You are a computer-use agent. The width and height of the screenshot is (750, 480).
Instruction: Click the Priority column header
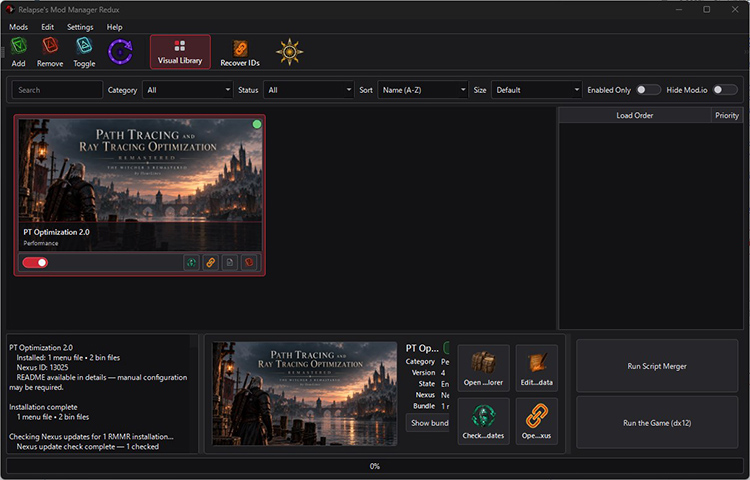727,115
